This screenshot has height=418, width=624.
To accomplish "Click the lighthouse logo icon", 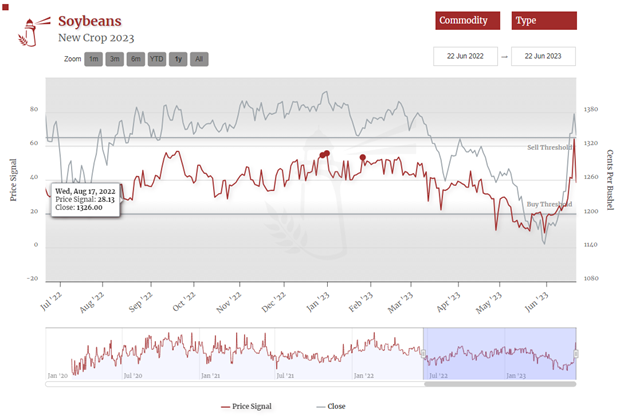I will coord(33,32).
